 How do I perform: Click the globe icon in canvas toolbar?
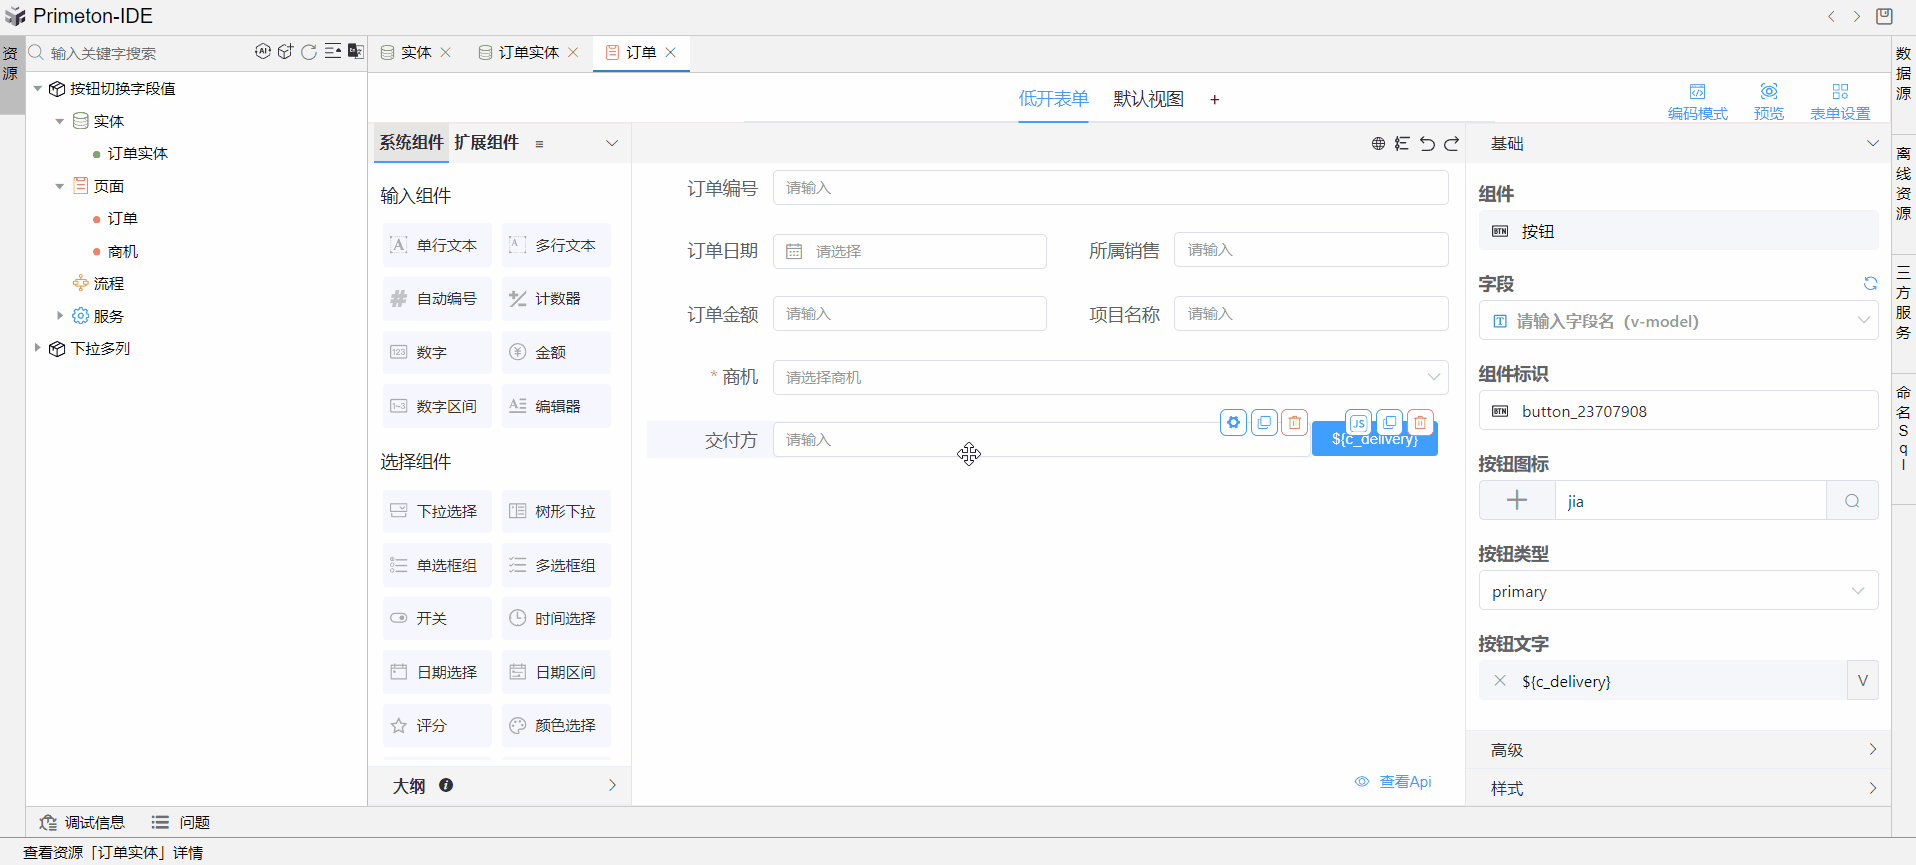[1378, 144]
